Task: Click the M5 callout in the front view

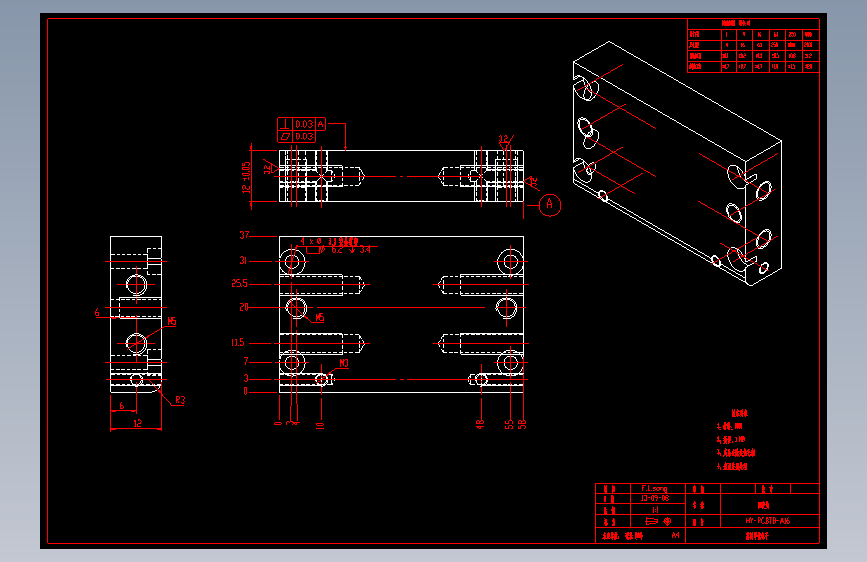Action: 320,318
